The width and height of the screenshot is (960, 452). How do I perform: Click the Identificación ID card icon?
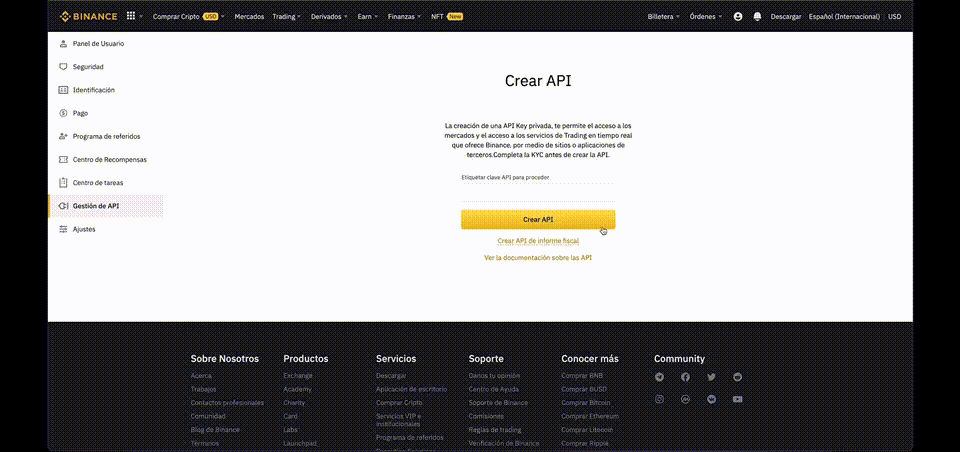[x=63, y=90]
